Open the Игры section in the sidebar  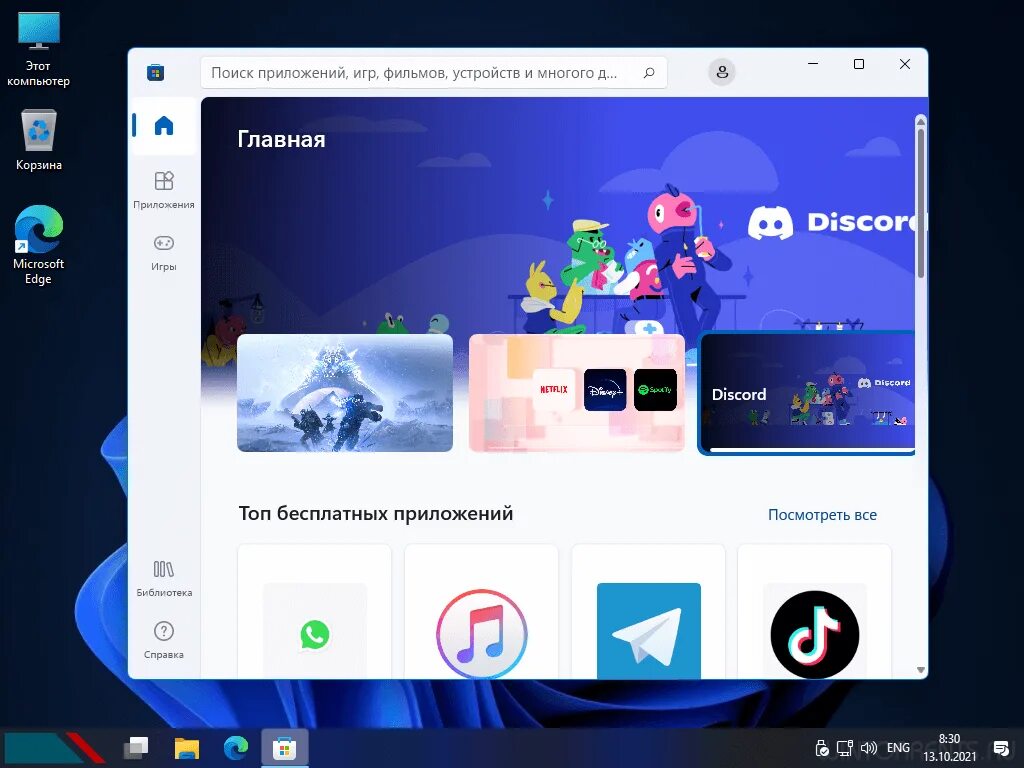pos(164,253)
